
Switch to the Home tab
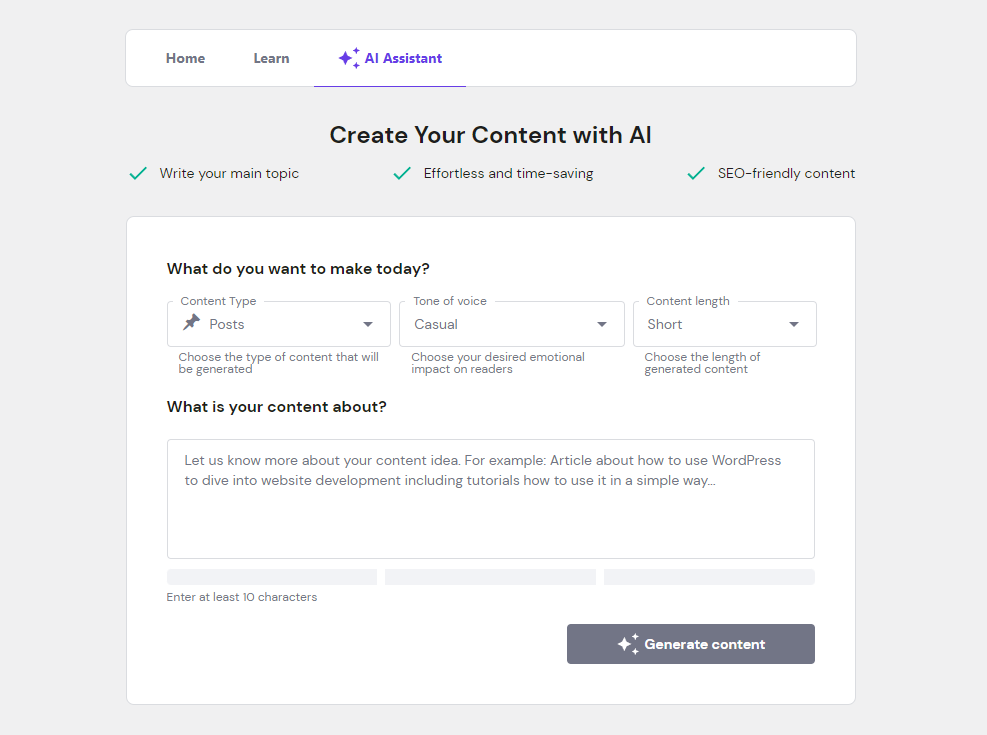[185, 57]
